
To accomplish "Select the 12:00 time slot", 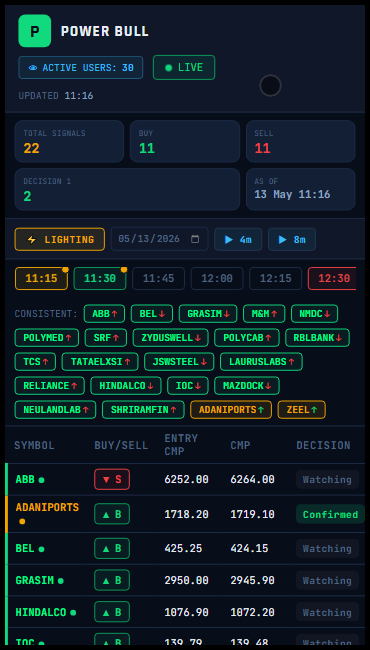I will click(217, 279).
